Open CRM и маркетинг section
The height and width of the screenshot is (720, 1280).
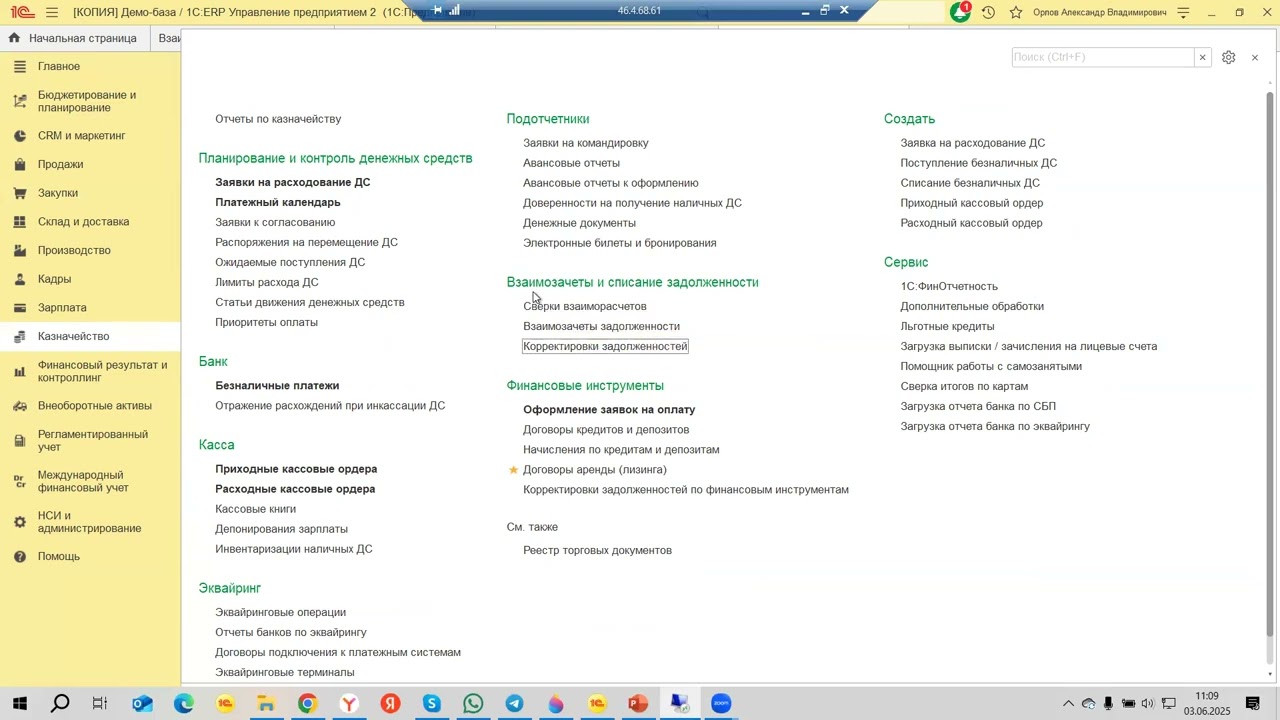[x=82, y=135]
